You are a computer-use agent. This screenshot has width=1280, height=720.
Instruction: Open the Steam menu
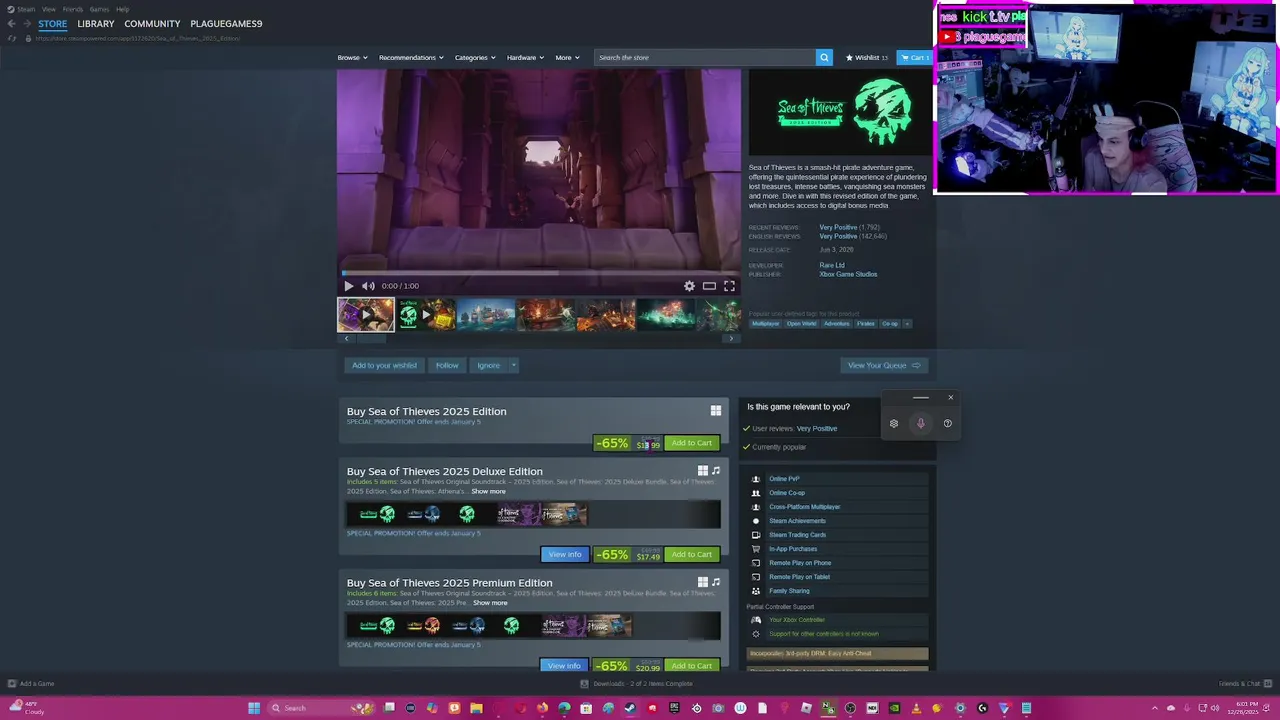22,9
